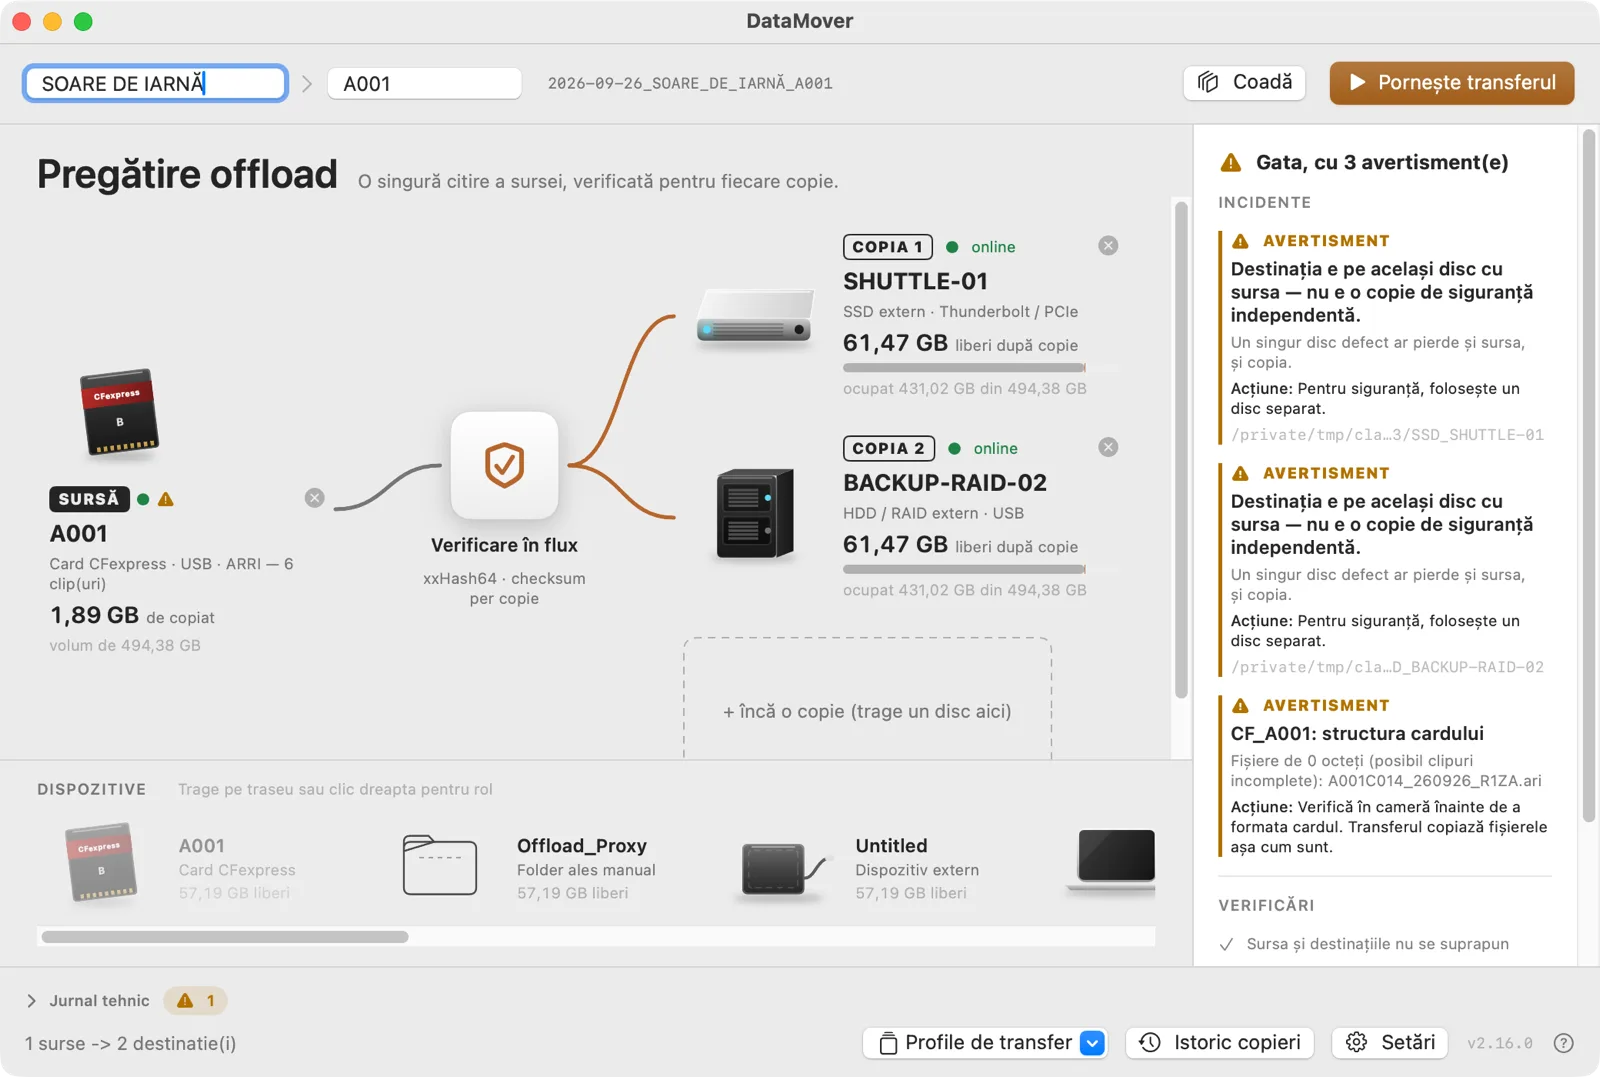This screenshot has width=1600, height=1077.
Task: Click the version label v2.16.0
Action: click(1500, 1043)
